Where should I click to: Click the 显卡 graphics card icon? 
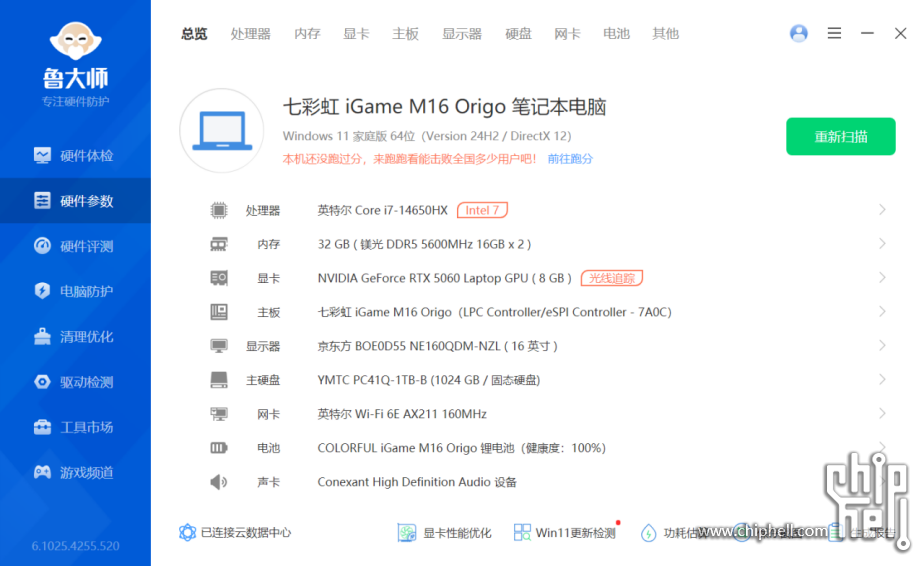click(219, 278)
